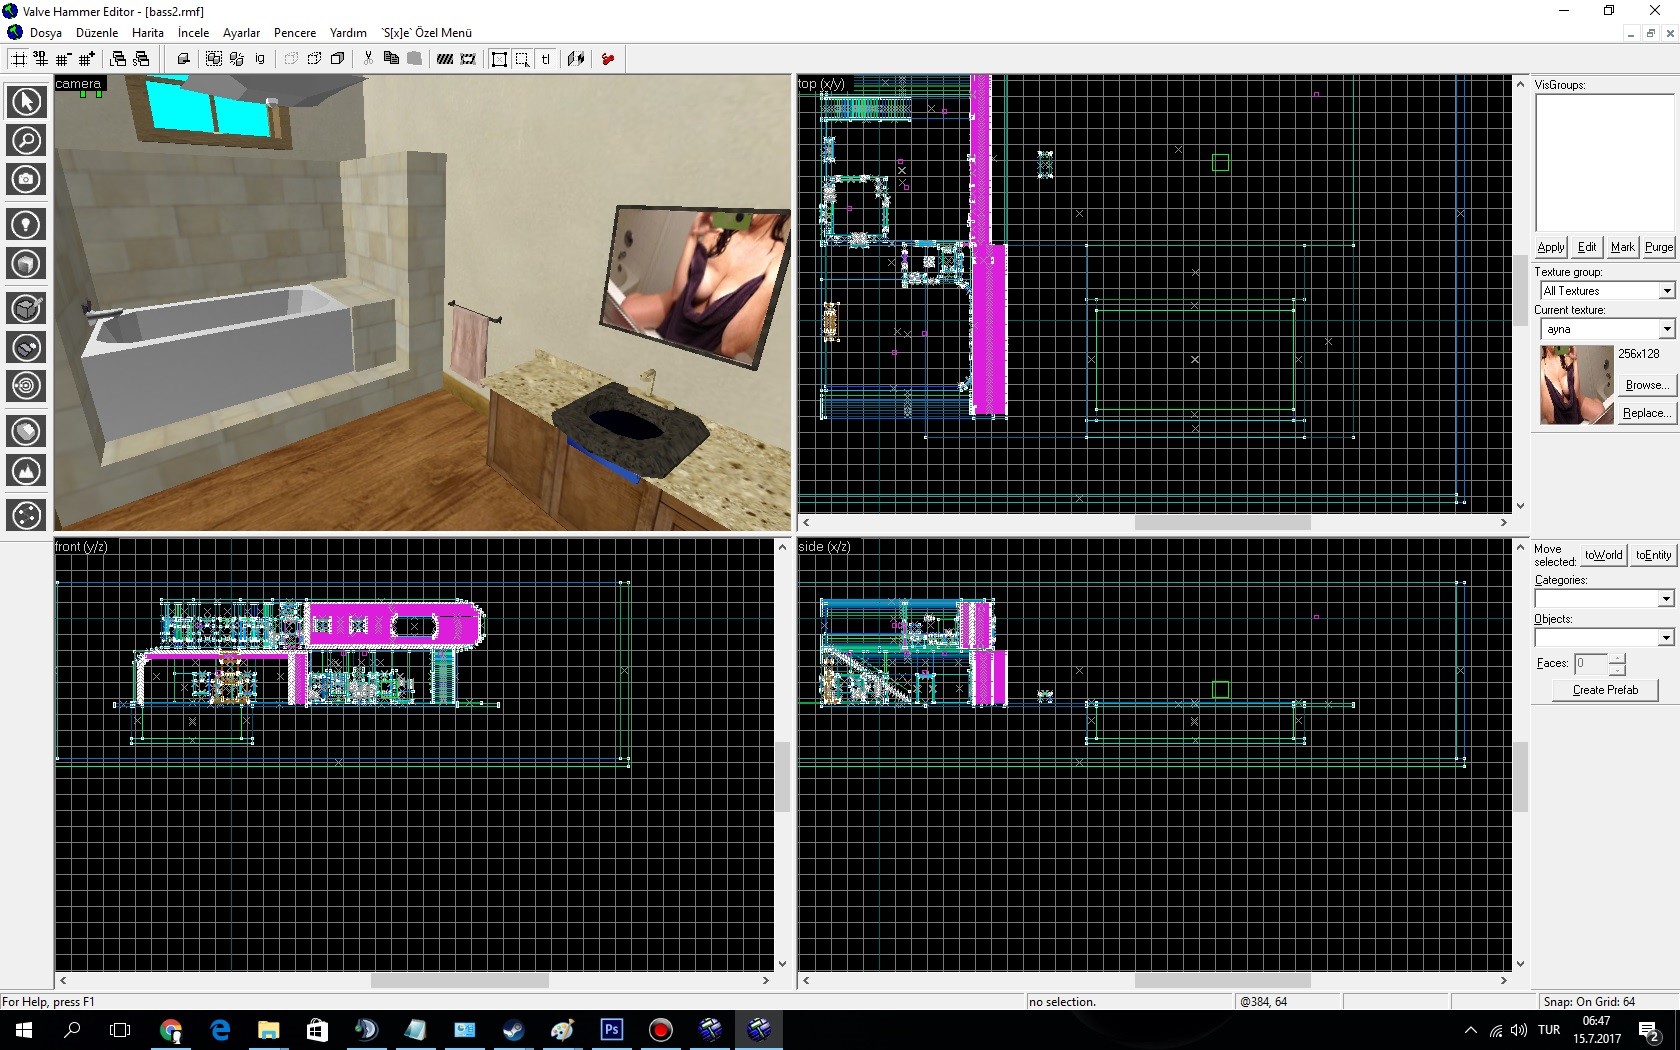Click the VisGroups Apply button

click(1551, 247)
